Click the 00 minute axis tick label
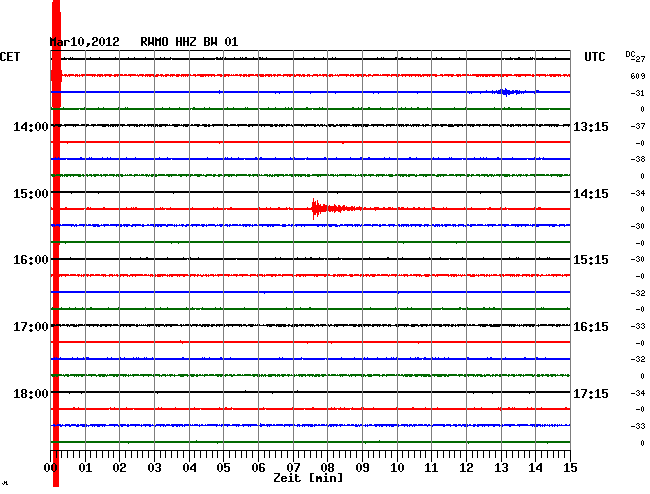 [x=51, y=468]
